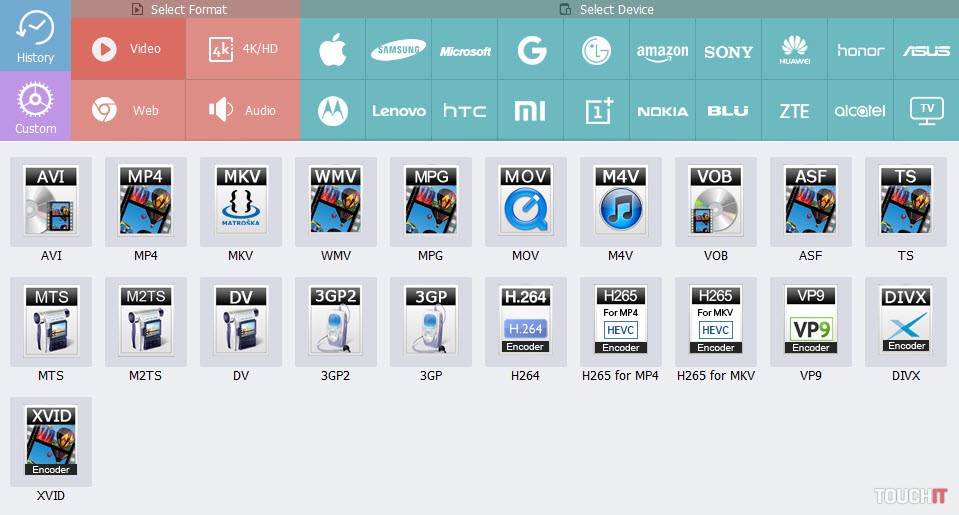
Task: Pick the WMV output format
Action: coord(336,202)
